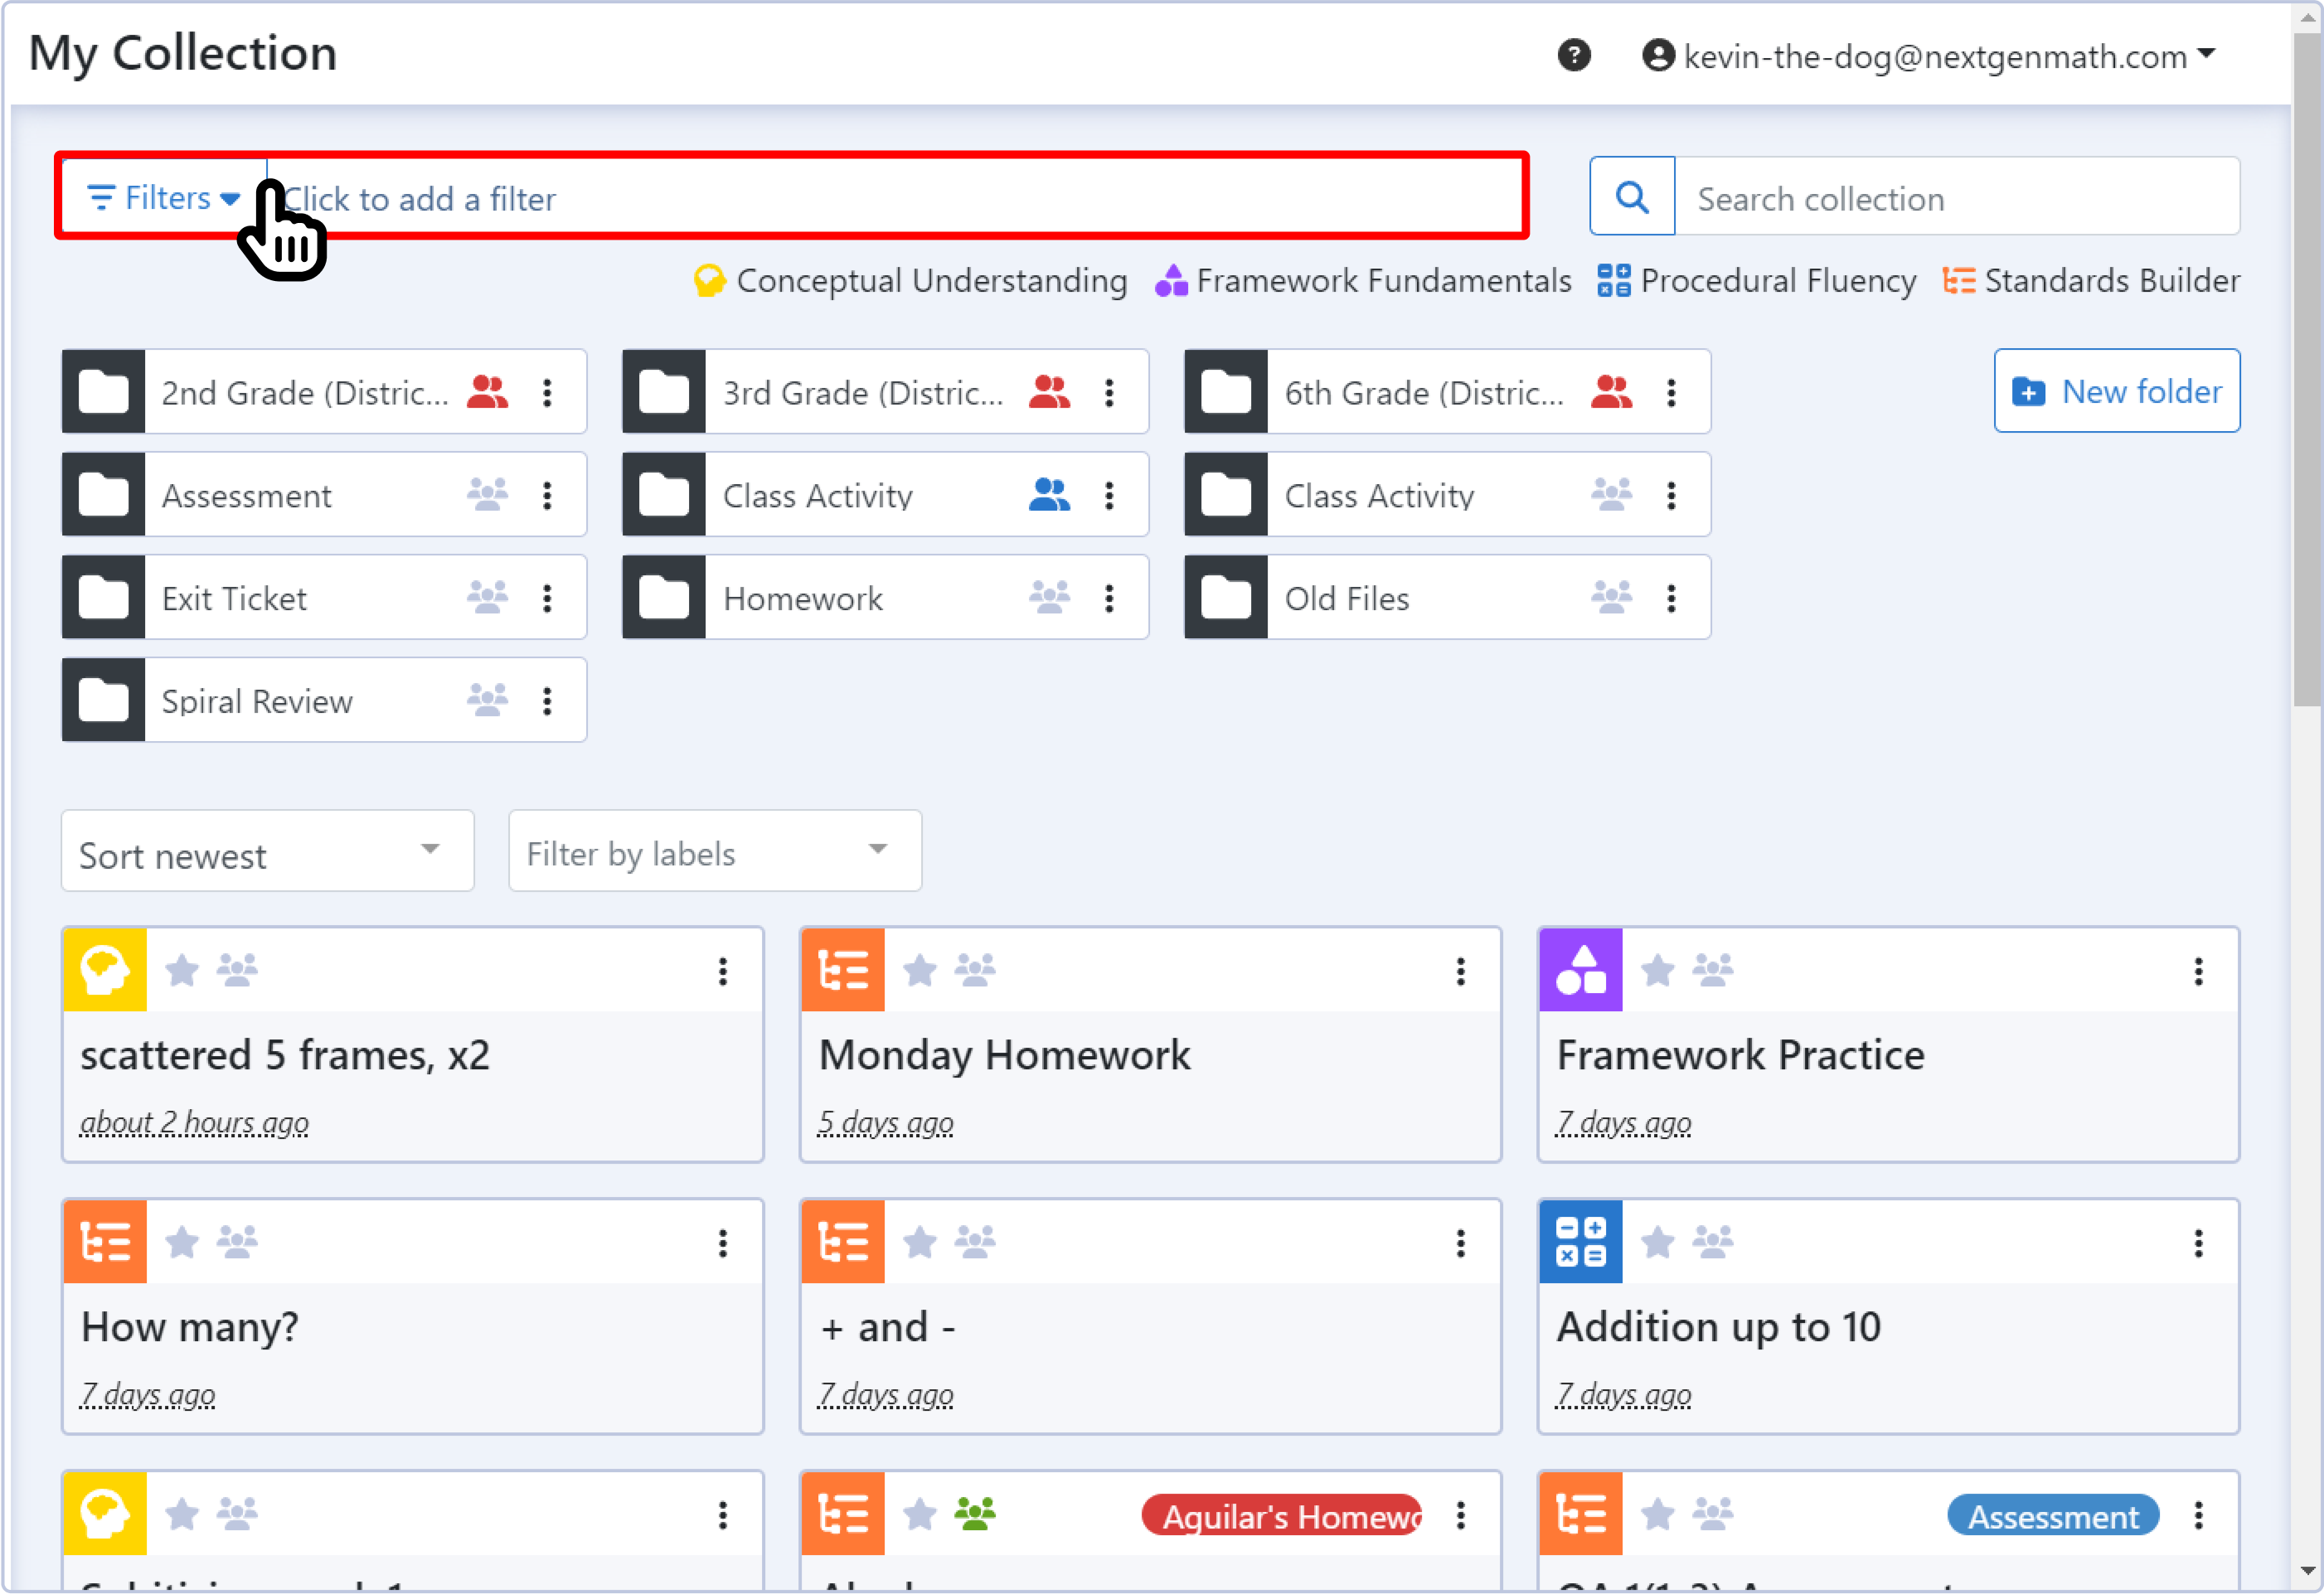Click share icon on Monday Homework card
The image size is (2324, 1594).
[x=975, y=969]
